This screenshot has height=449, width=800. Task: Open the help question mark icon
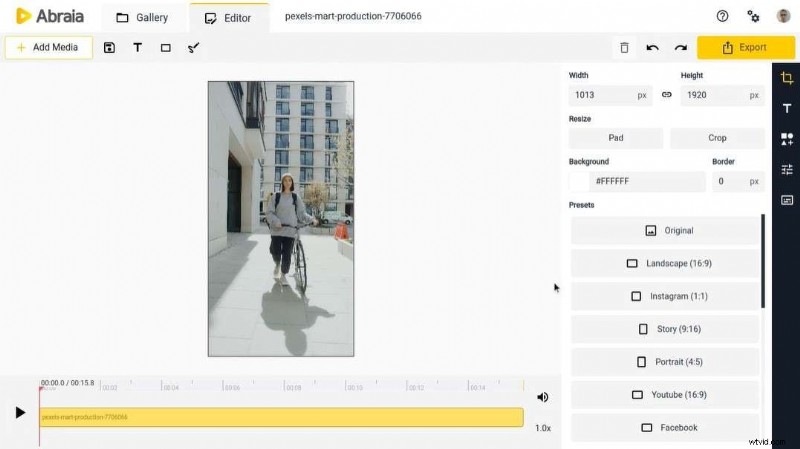point(722,16)
